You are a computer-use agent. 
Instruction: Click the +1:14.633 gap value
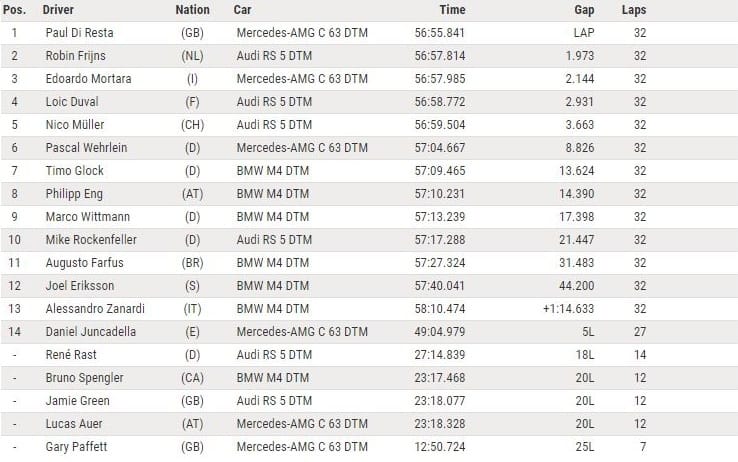coord(569,309)
